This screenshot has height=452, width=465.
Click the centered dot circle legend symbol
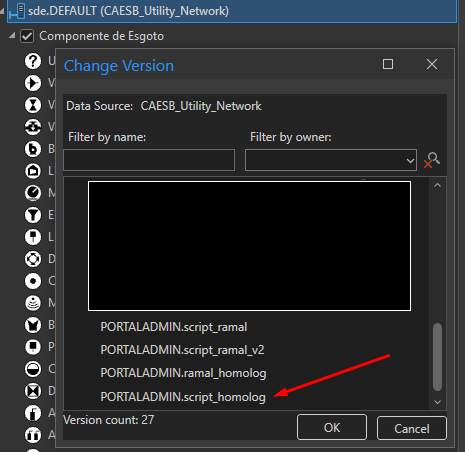coord(33,281)
